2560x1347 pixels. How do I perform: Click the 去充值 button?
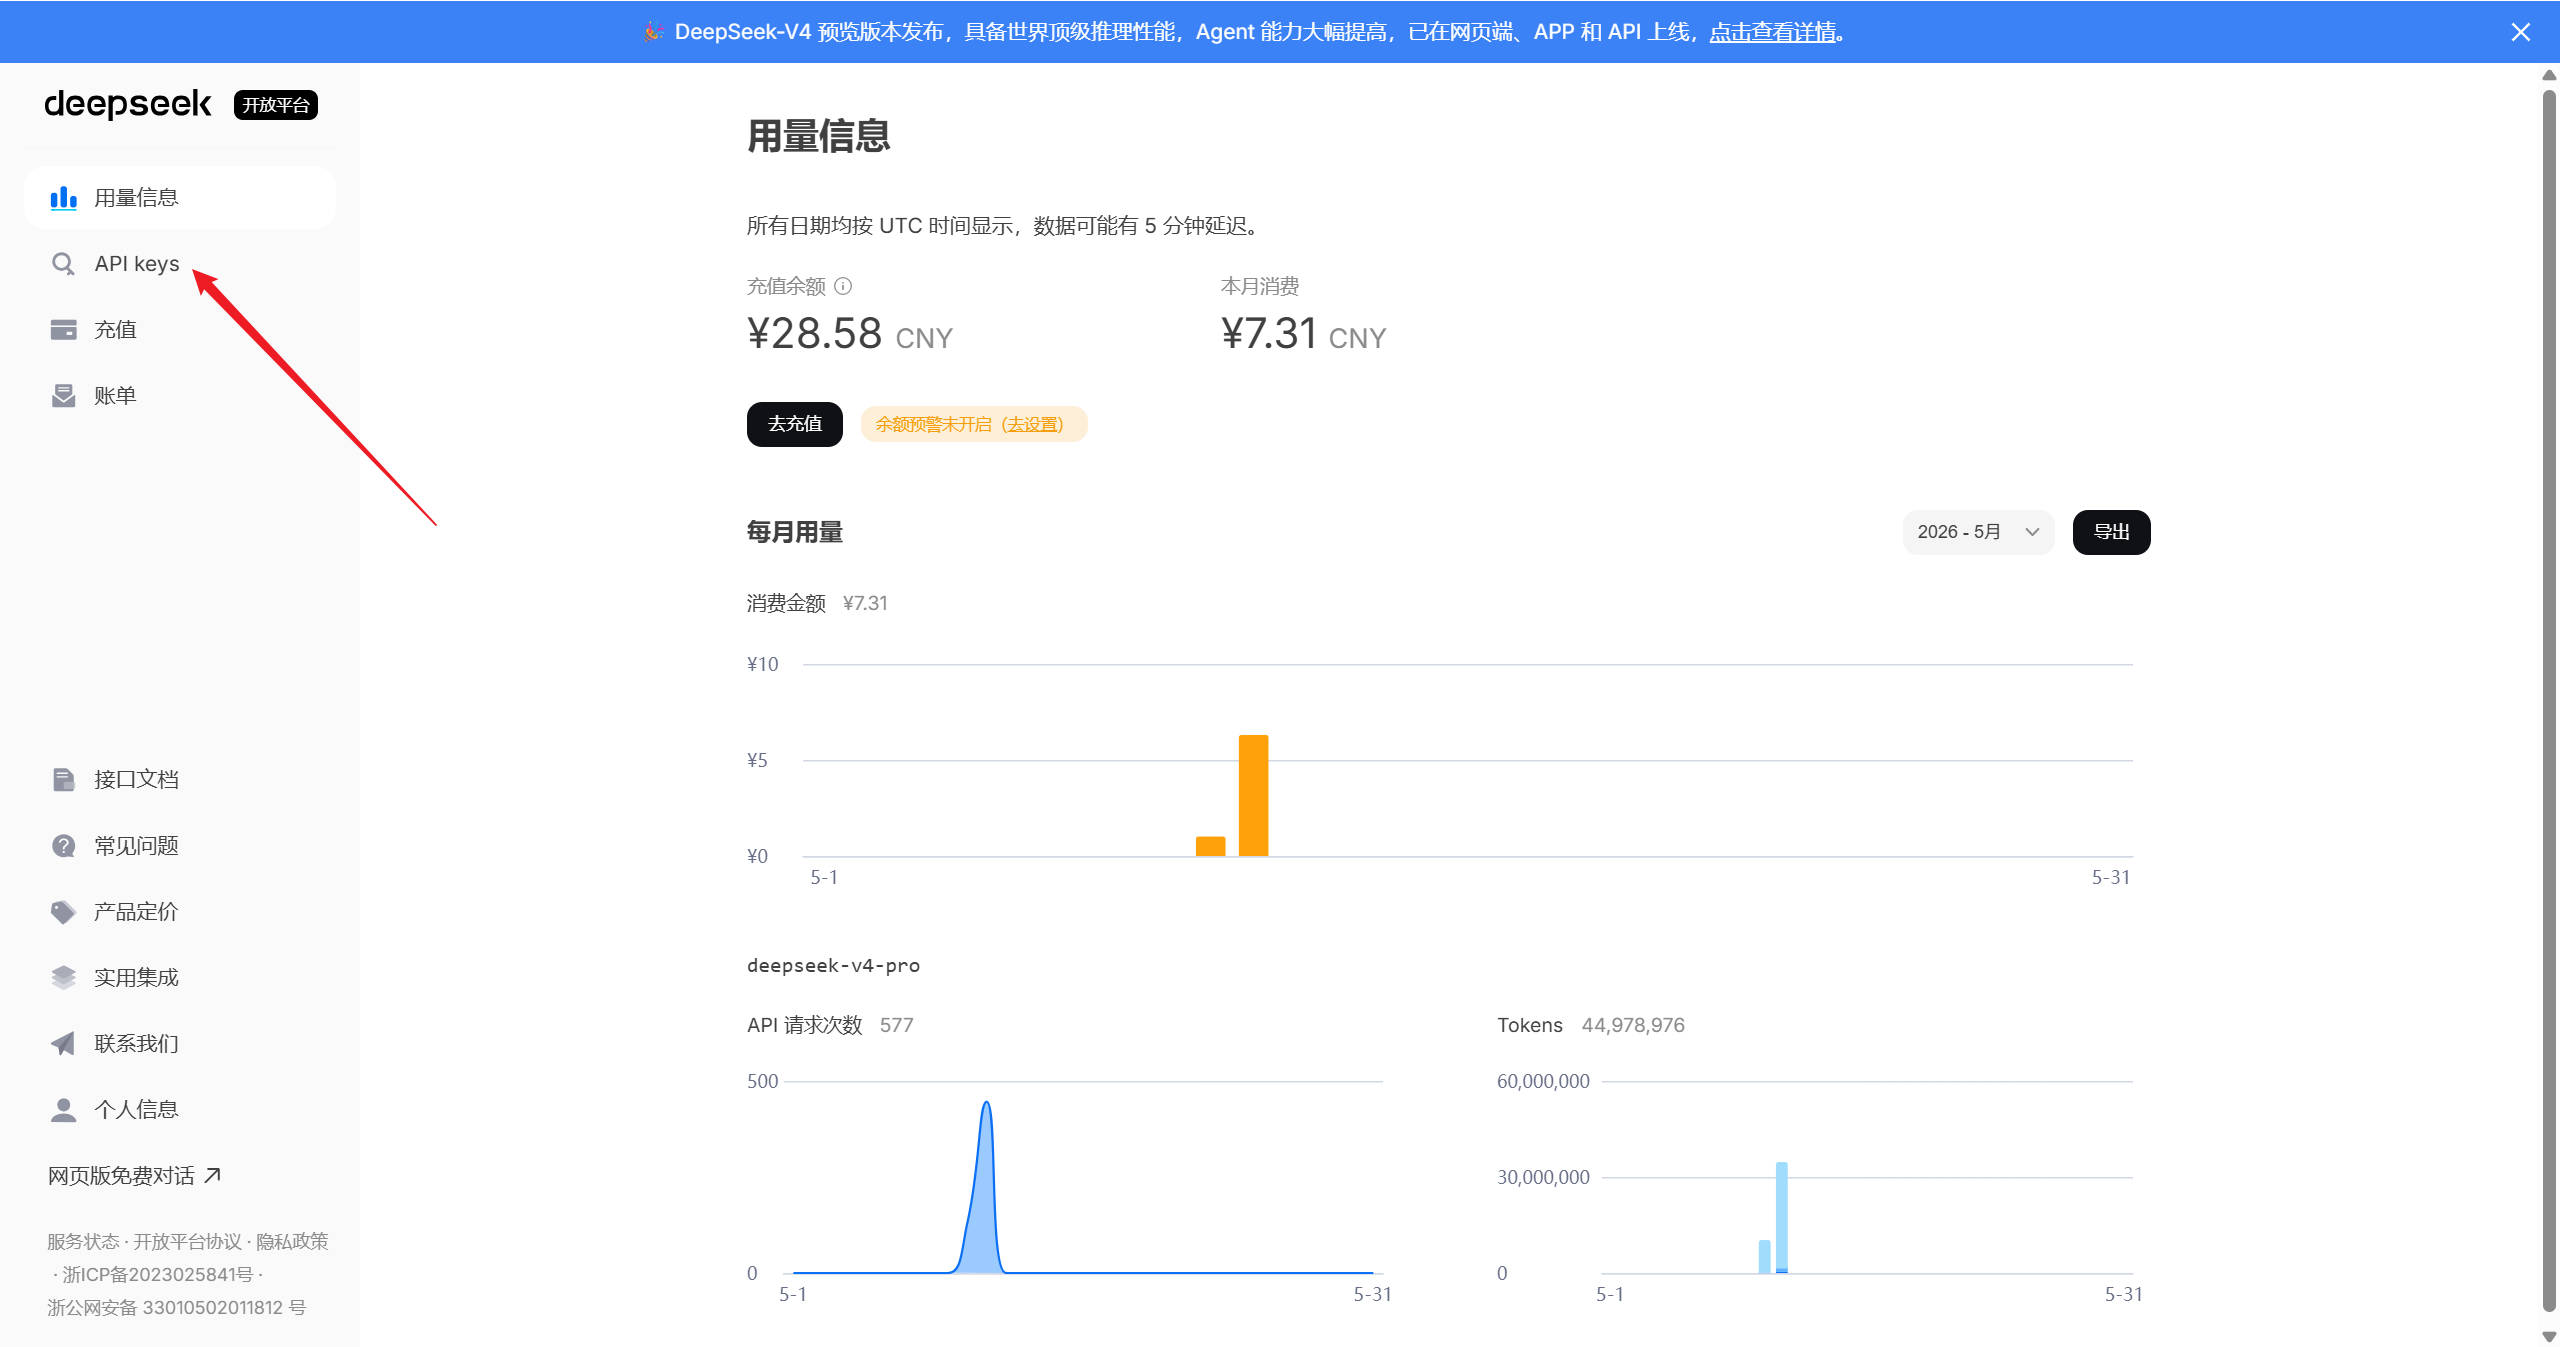coord(794,424)
